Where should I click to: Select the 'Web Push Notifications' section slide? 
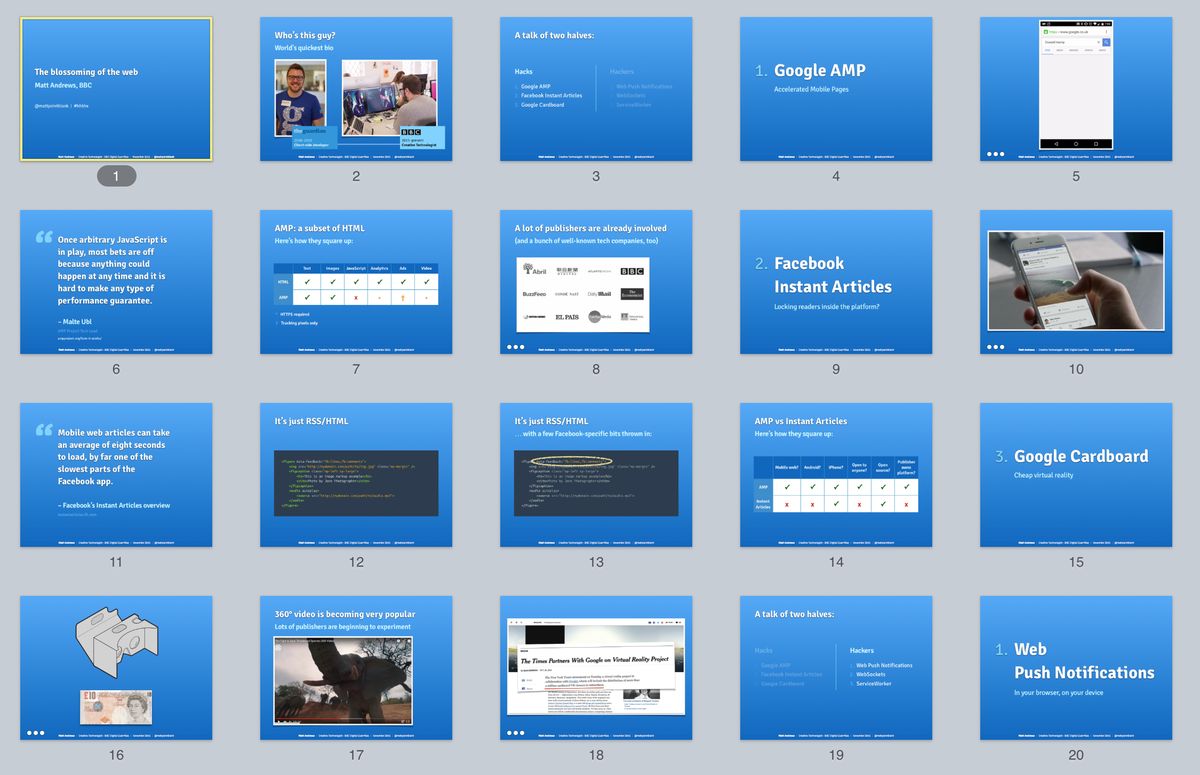point(1076,667)
